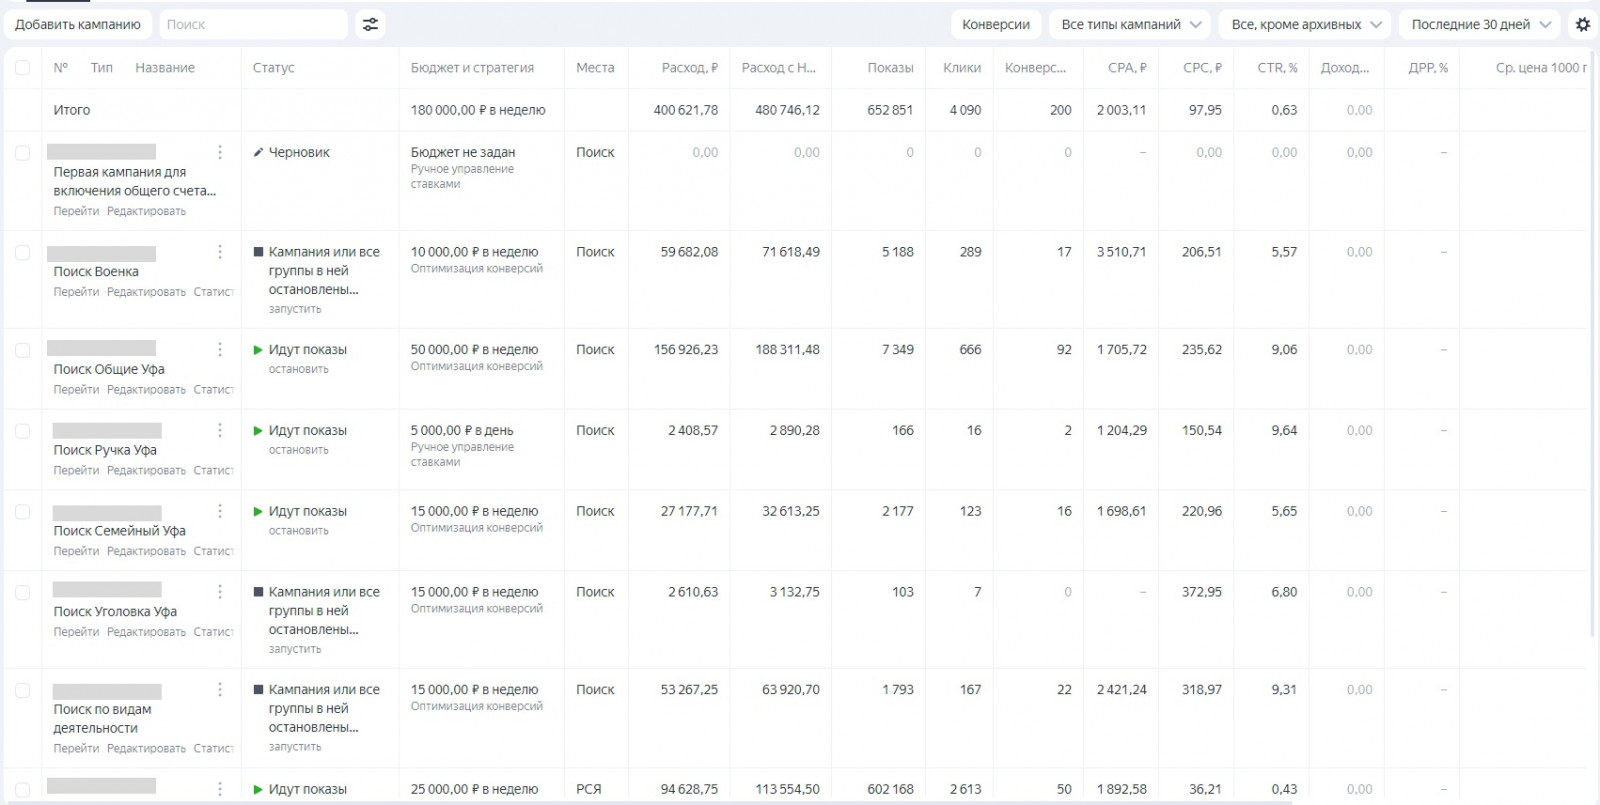Click the Конверсии button
The width and height of the screenshot is (1600, 805).
pos(996,24)
